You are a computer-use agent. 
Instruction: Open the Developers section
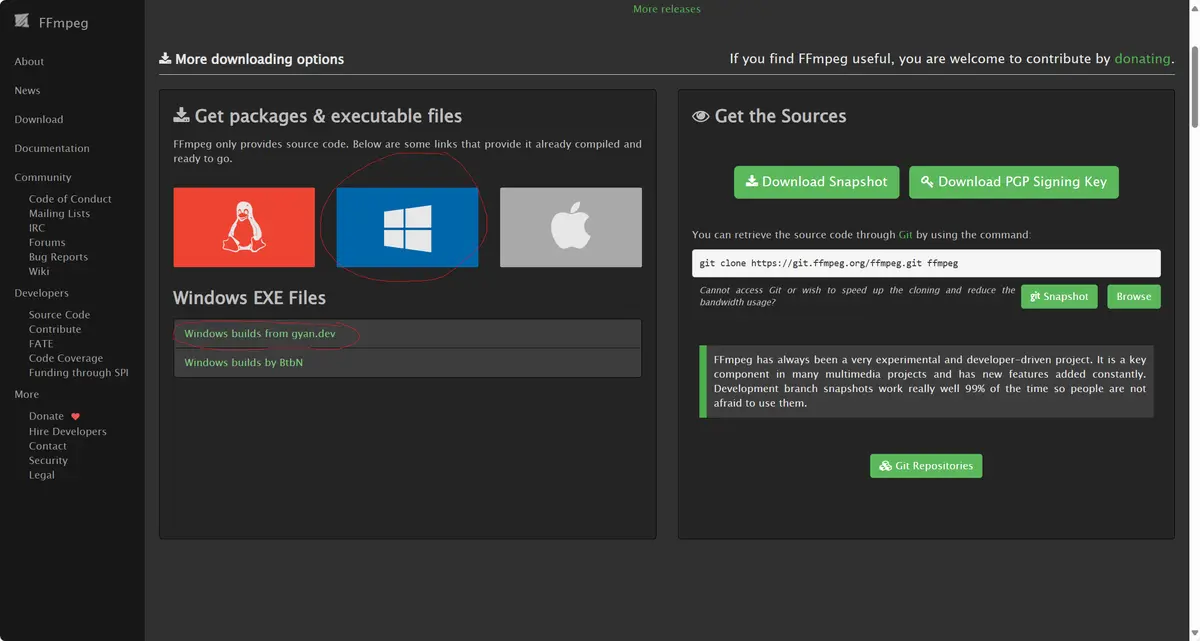pos(41,294)
